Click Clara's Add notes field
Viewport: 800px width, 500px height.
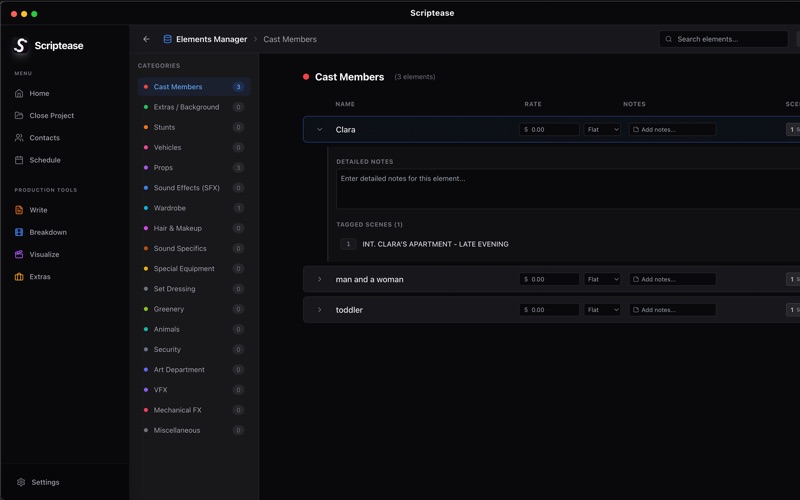point(672,130)
